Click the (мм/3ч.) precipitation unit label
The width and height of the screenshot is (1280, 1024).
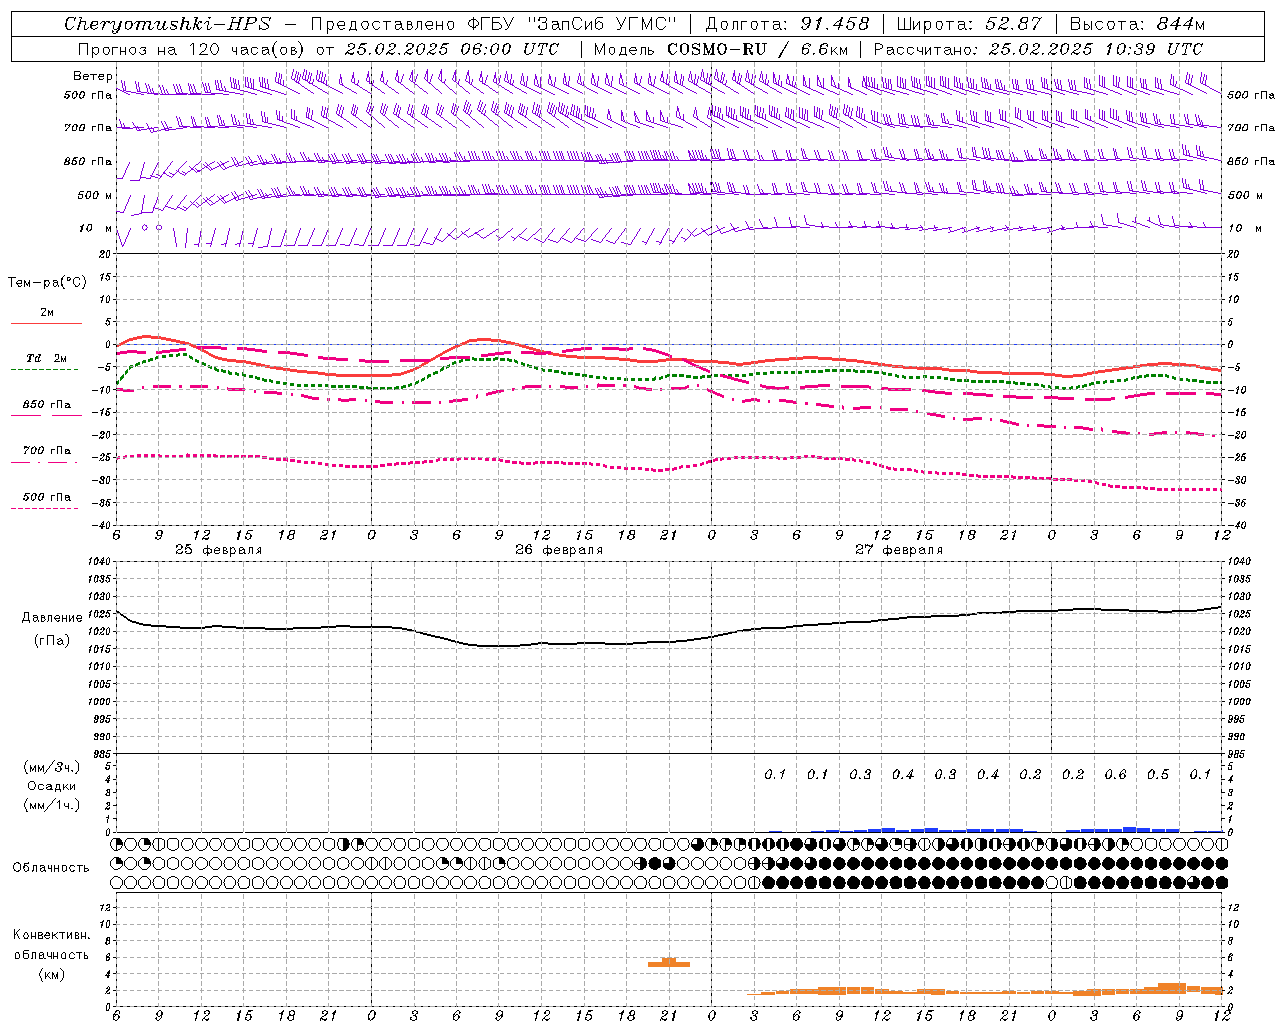coord(52,767)
